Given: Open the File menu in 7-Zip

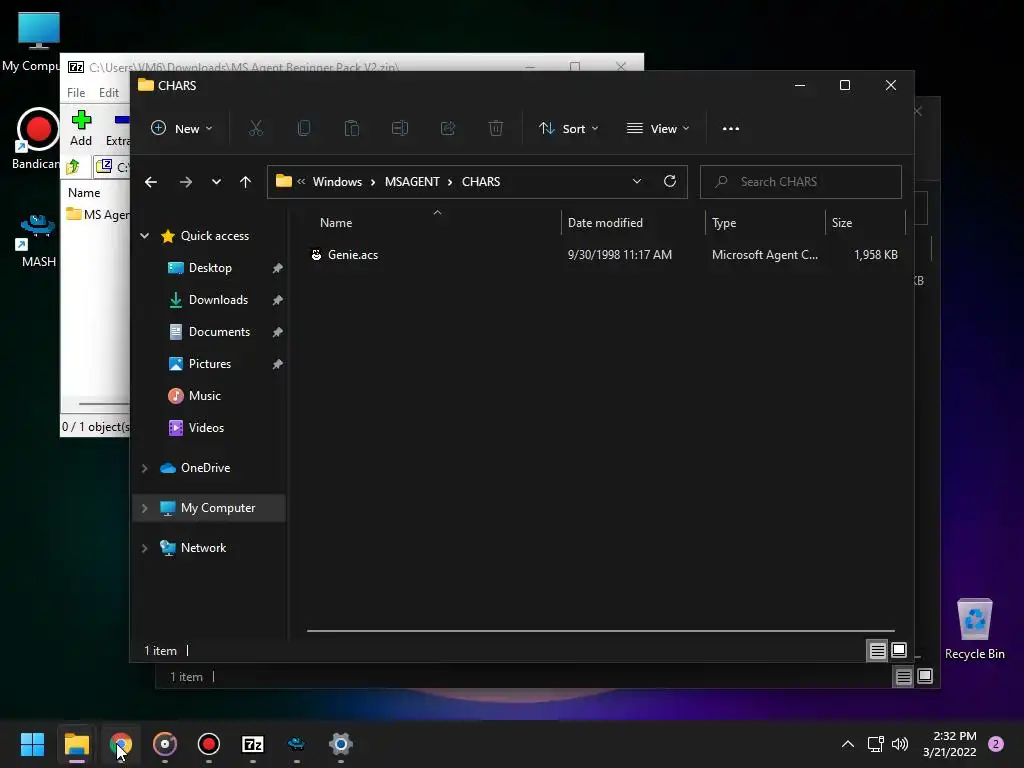Looking at the screenshot, I should tap(76, 93).
